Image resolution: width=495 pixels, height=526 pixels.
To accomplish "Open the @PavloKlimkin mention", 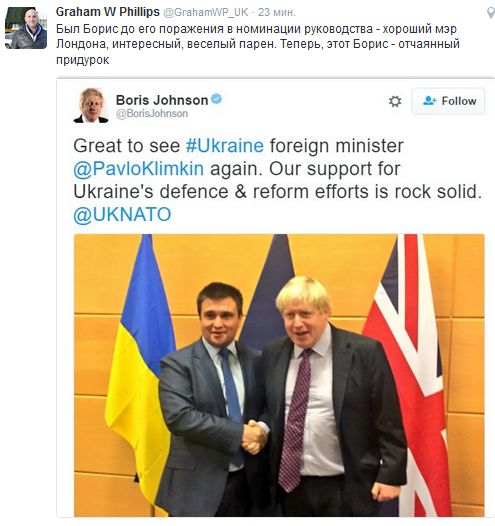I will point(139,169).
